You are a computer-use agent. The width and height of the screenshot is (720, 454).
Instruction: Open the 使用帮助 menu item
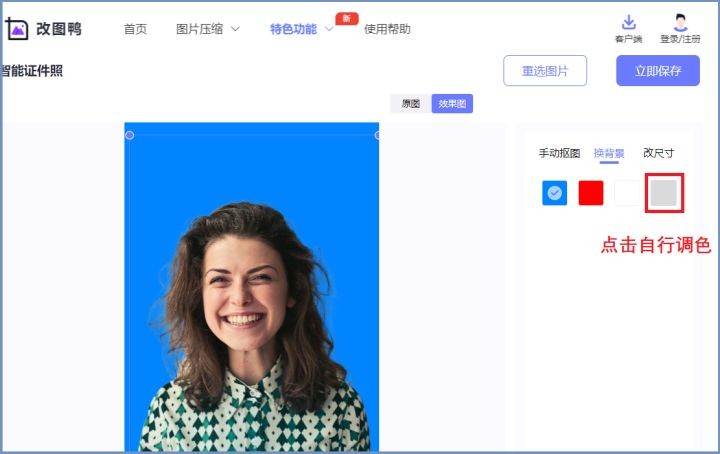(x=387, y=29)
